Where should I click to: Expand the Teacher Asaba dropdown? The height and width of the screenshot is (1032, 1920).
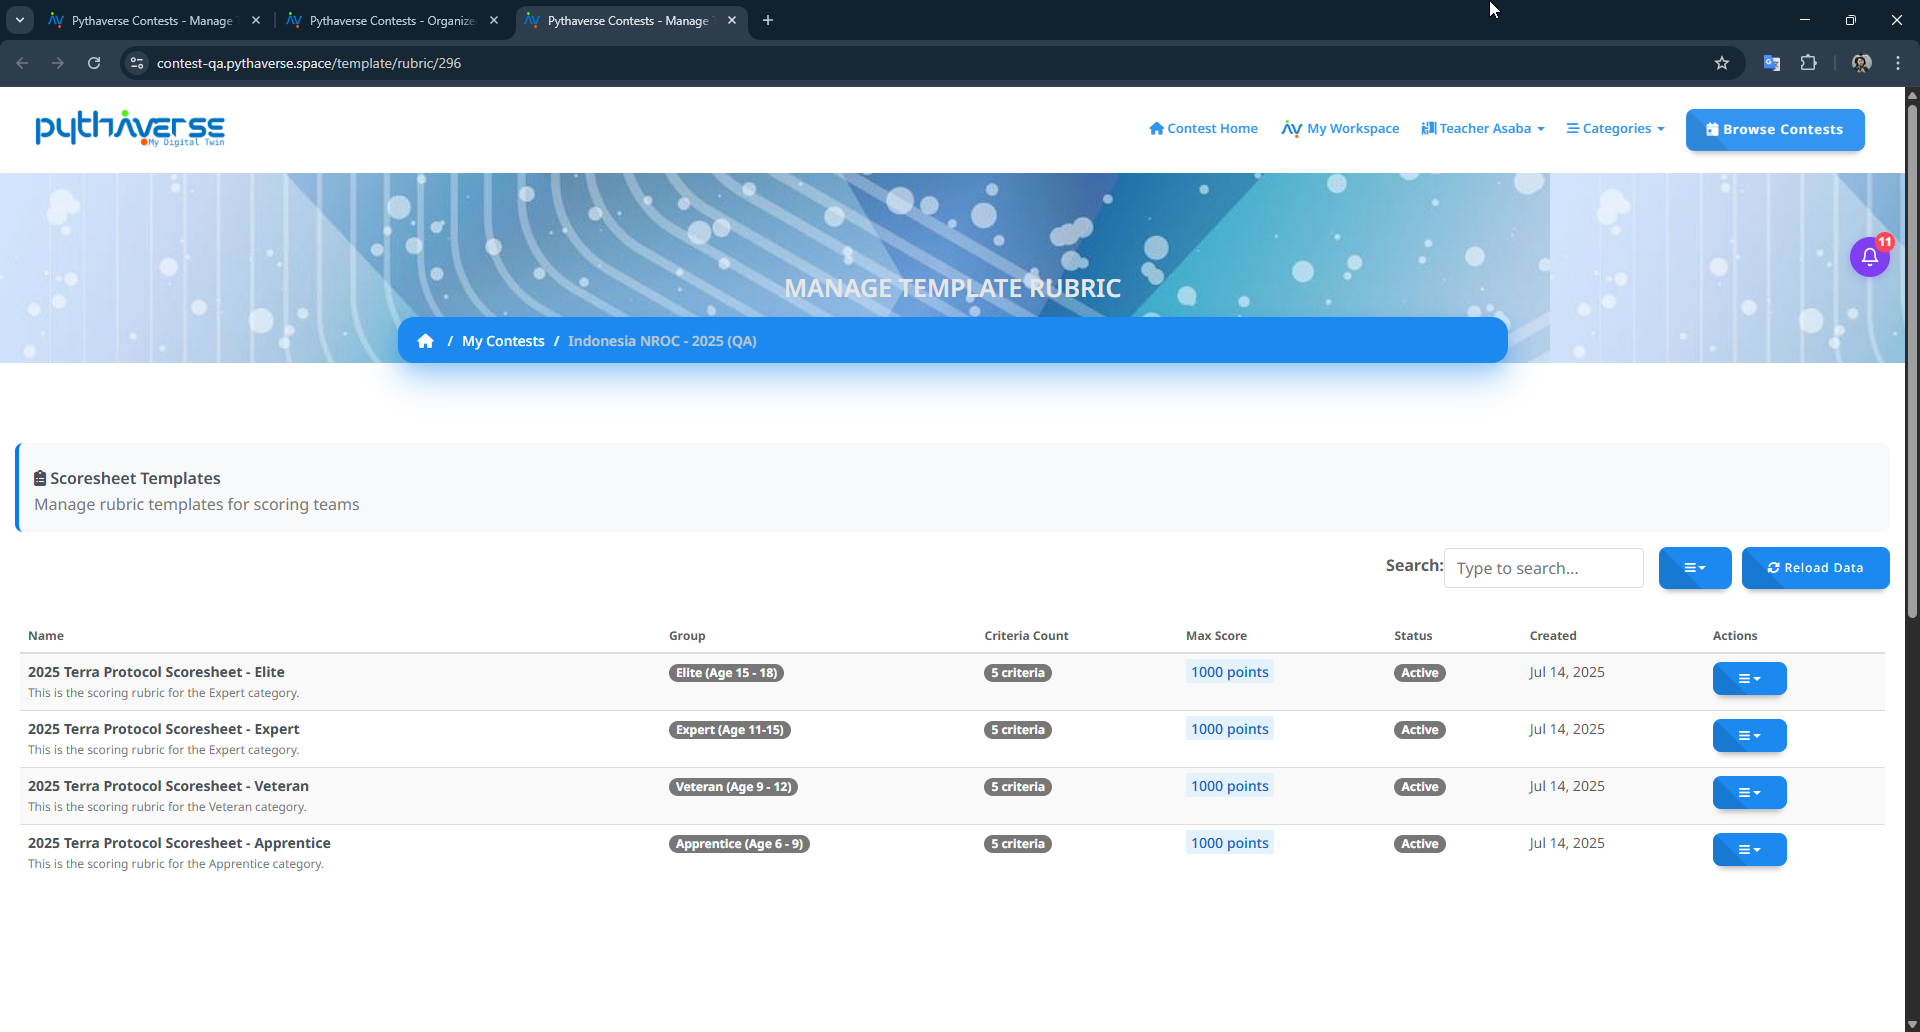[x=1483, y=128]
